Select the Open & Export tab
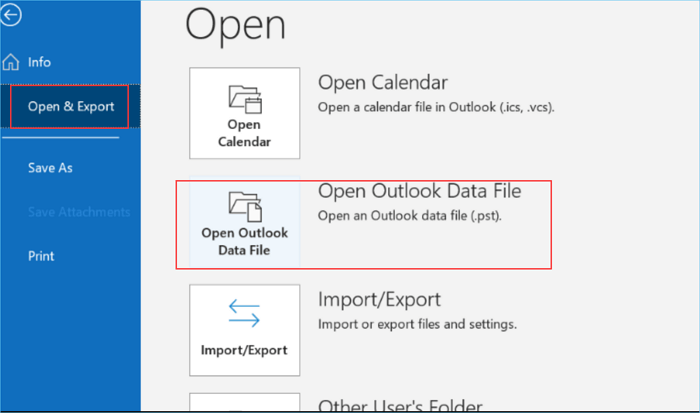 pos(70,106)
